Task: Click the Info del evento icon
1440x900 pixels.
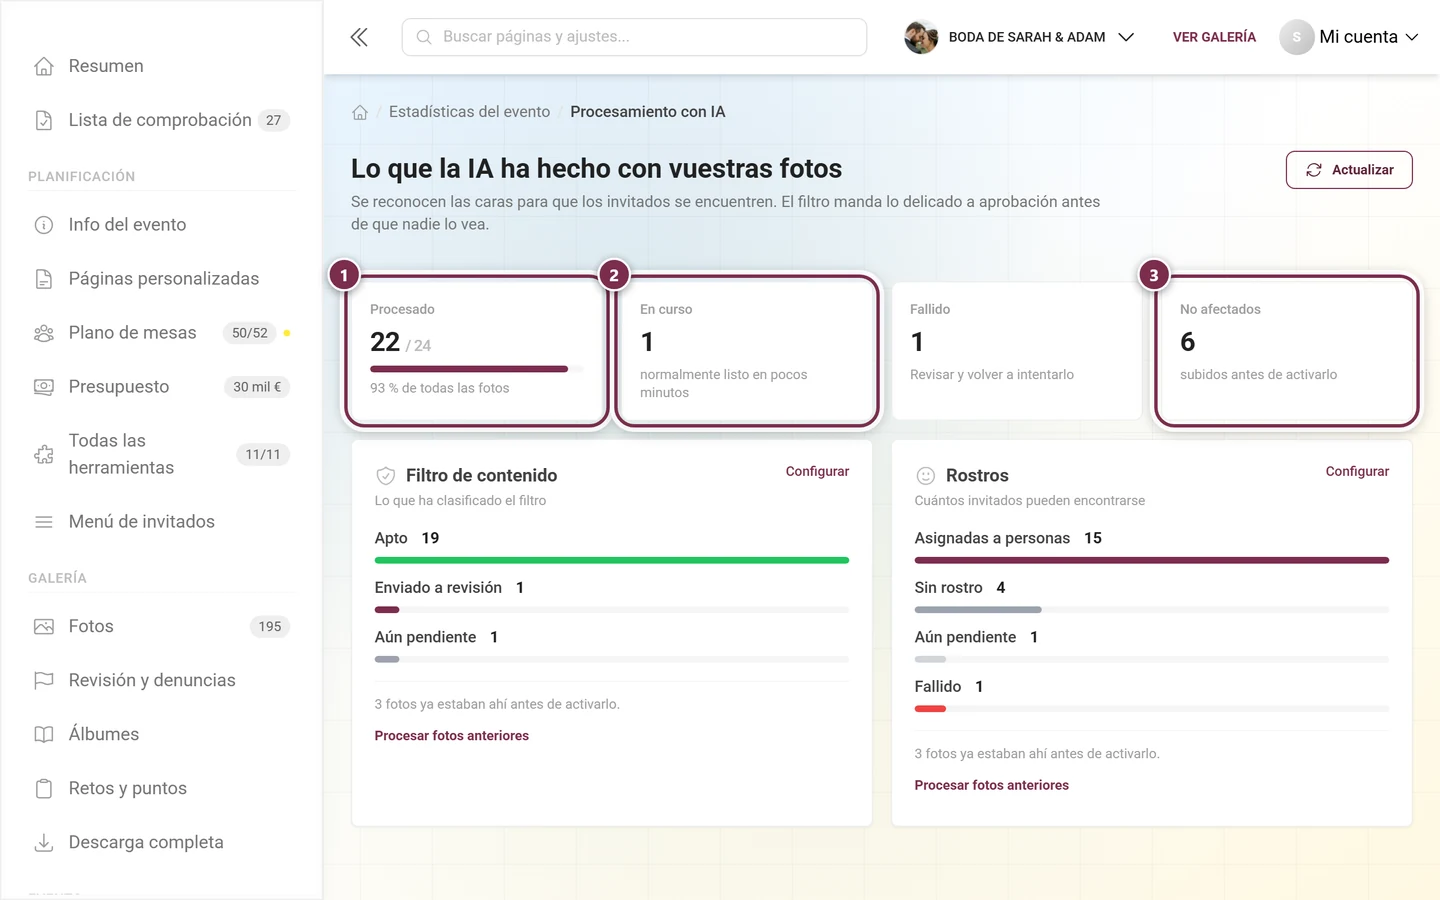Action: click(x=44, y=225)
